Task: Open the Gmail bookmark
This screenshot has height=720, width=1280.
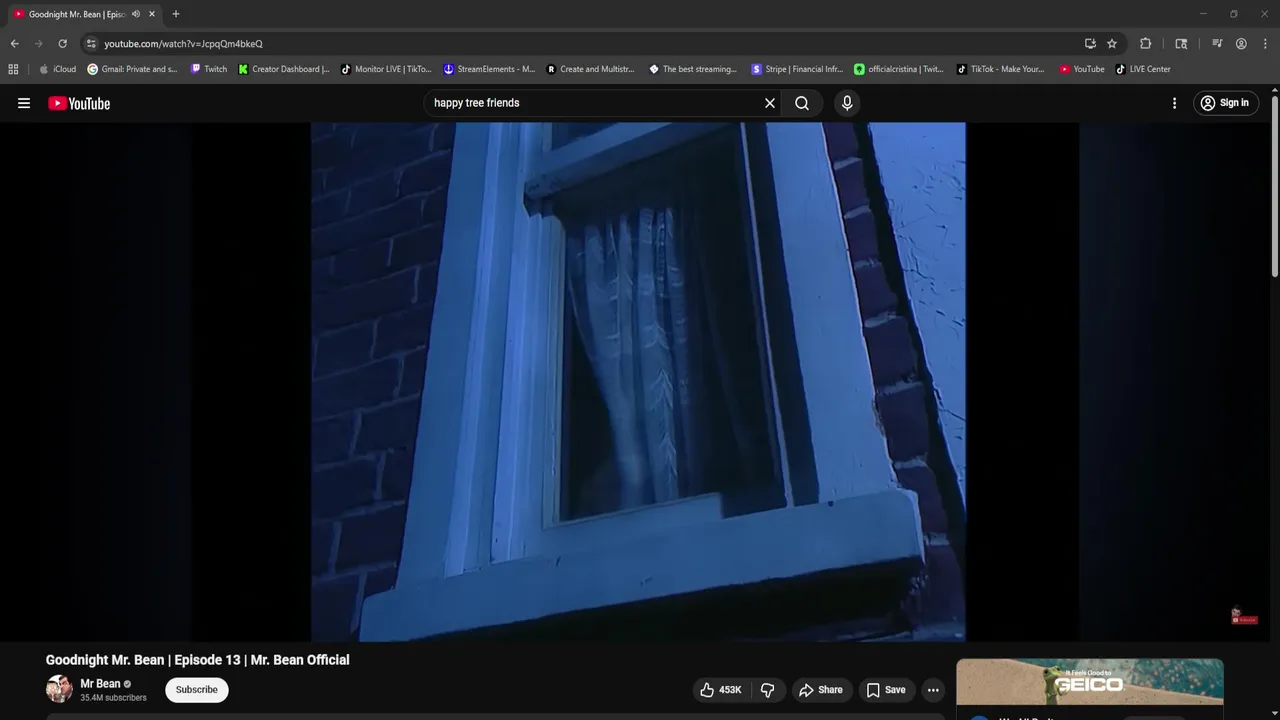Action: tap(133, 69)
